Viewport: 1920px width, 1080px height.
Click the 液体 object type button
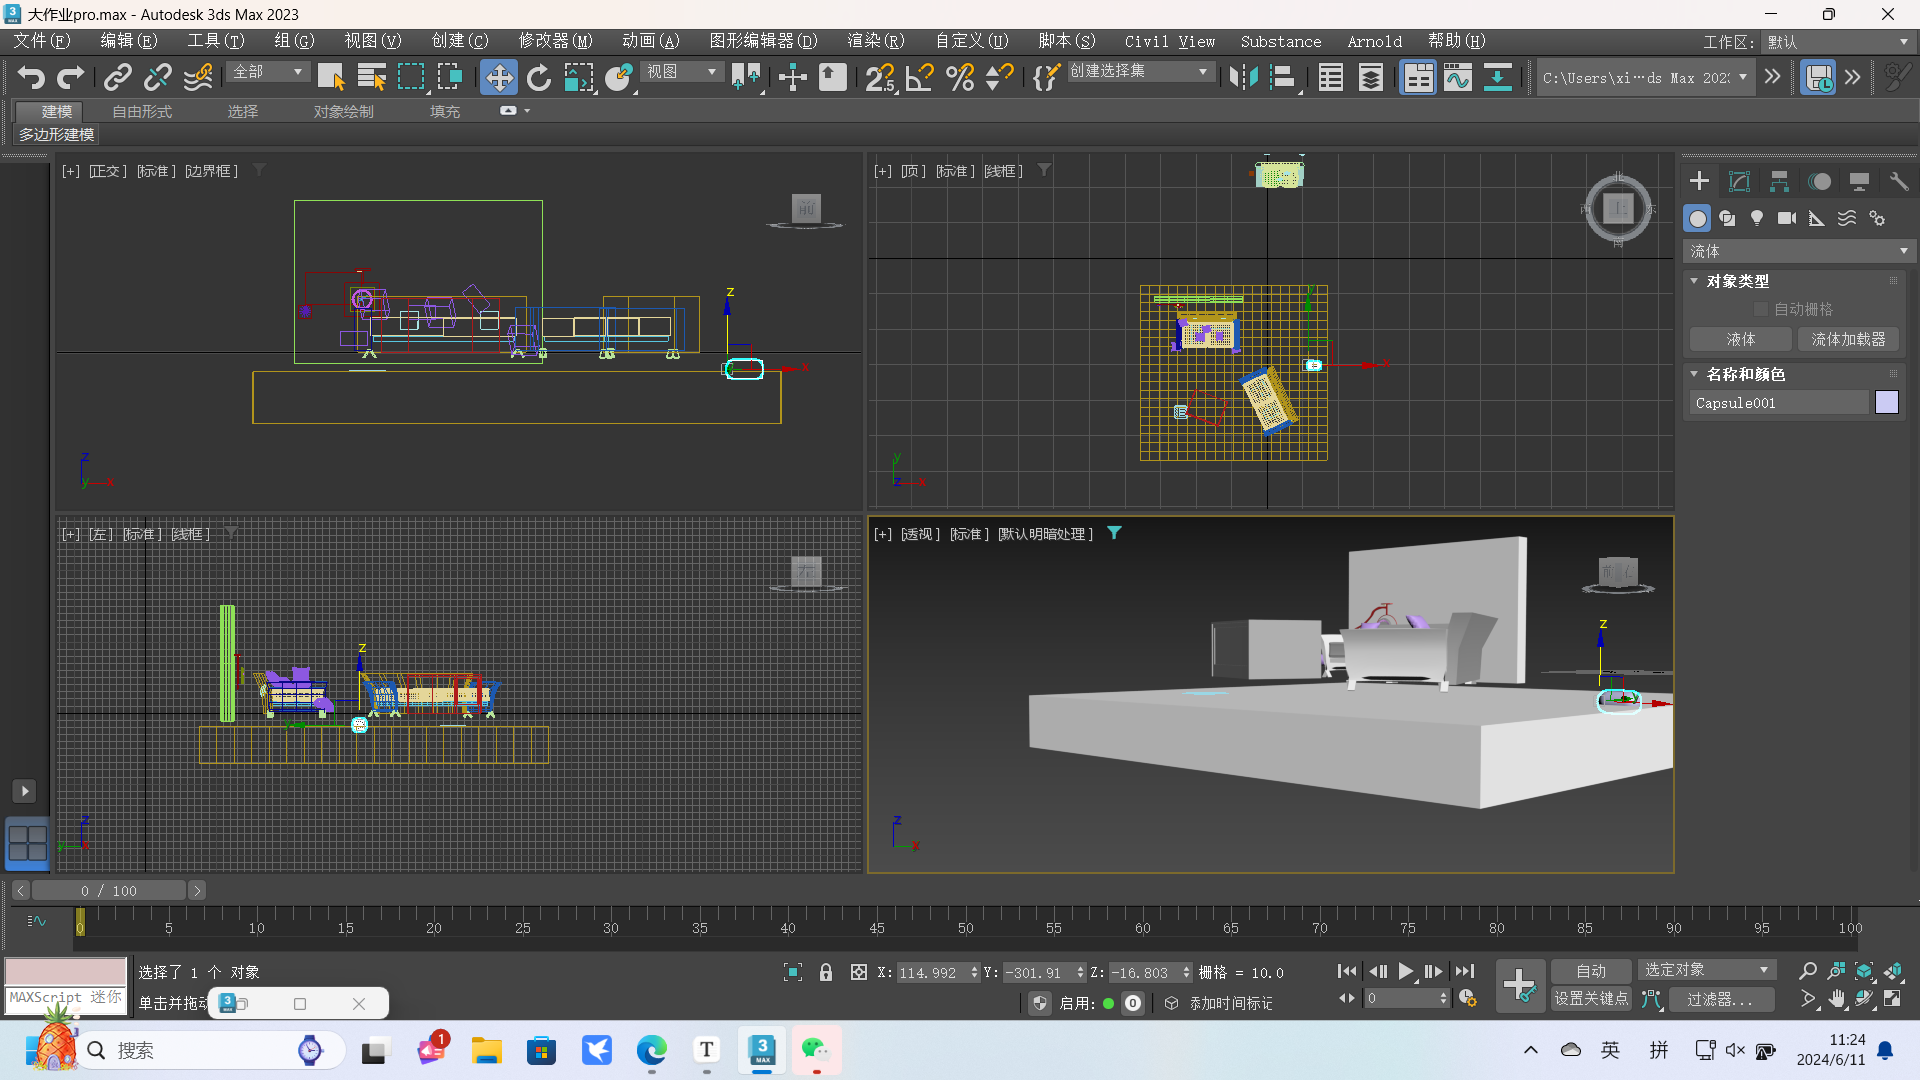click(x=1740, y=340)
